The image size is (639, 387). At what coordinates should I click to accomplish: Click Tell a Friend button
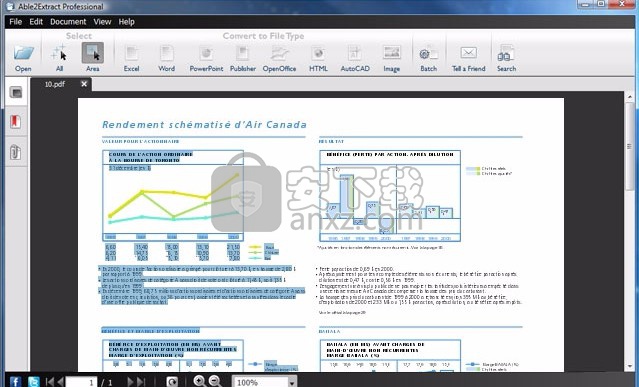coord(469,57)
